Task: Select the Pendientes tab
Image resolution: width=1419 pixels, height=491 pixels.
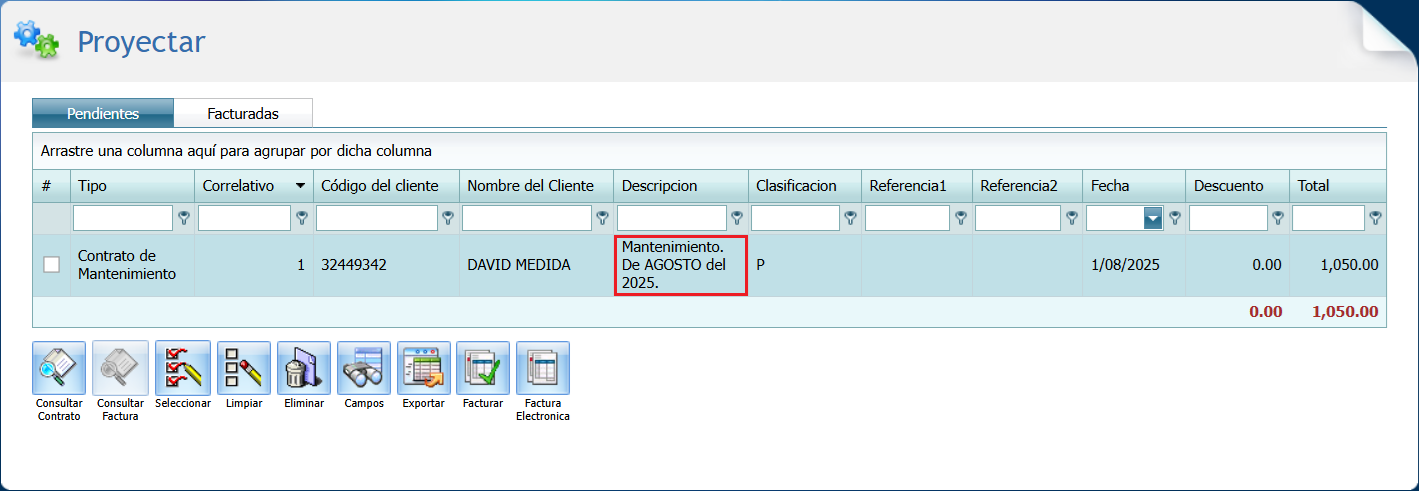Action: [103, 114]
